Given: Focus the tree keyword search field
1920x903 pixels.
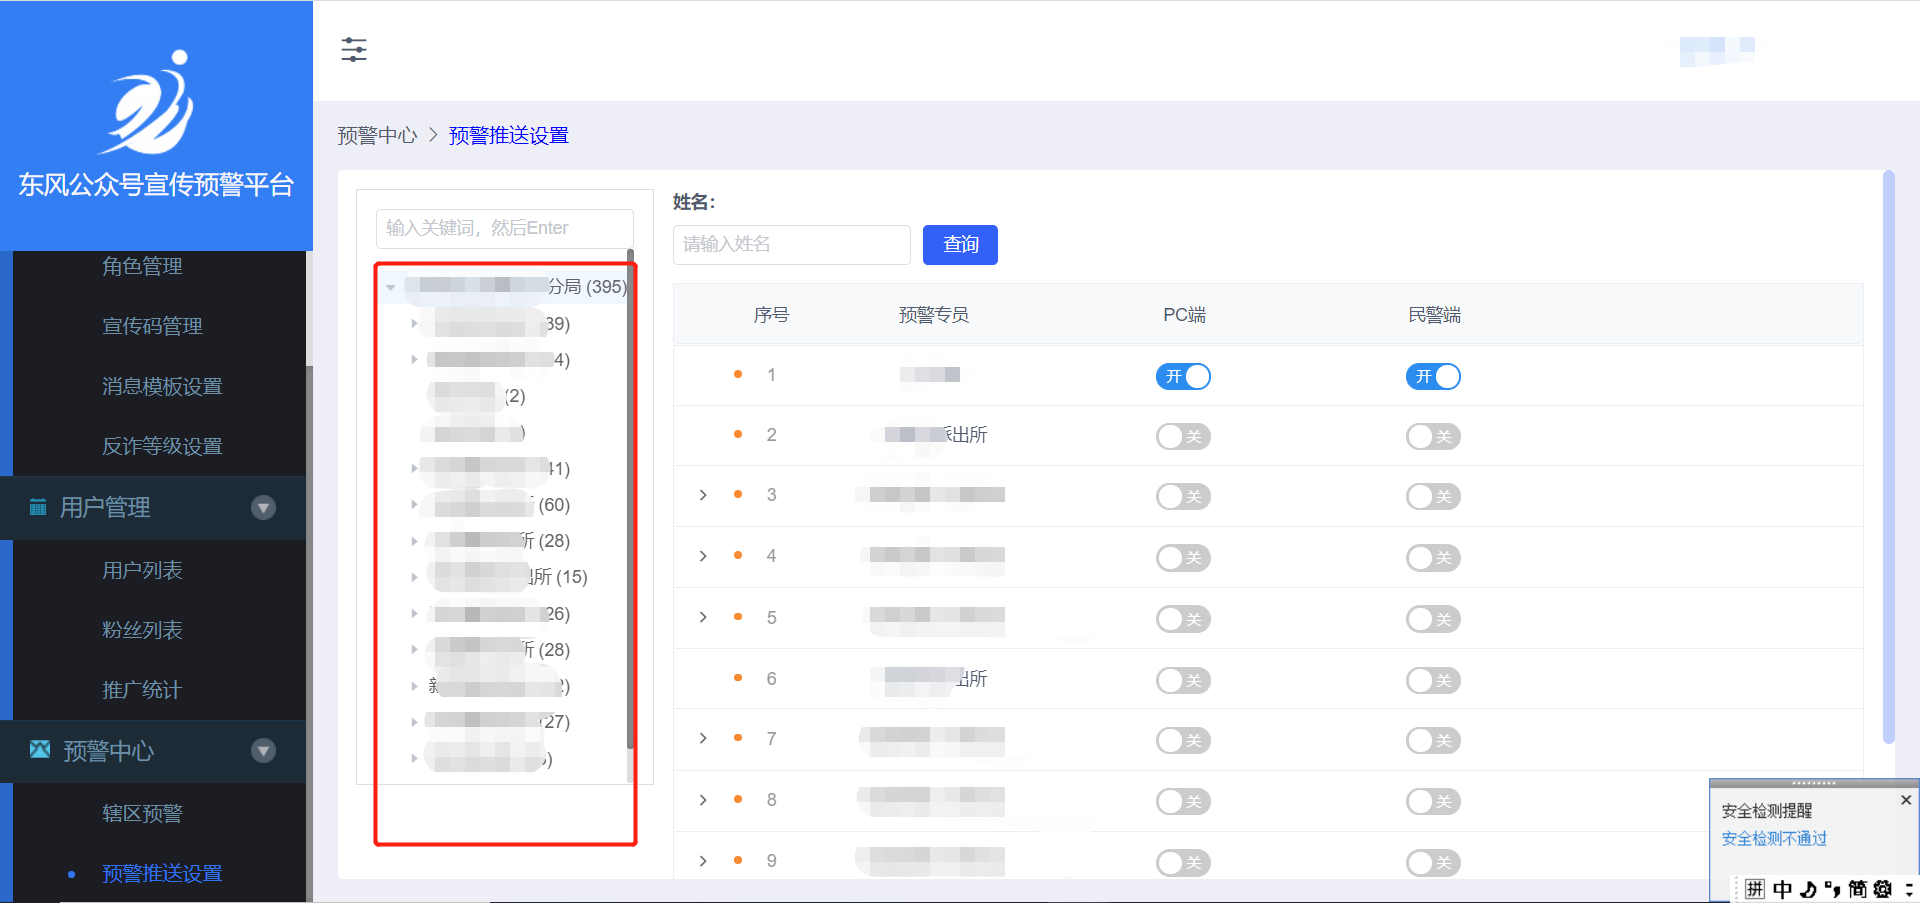Looking at the screenshot, I should tap(505, 228).
